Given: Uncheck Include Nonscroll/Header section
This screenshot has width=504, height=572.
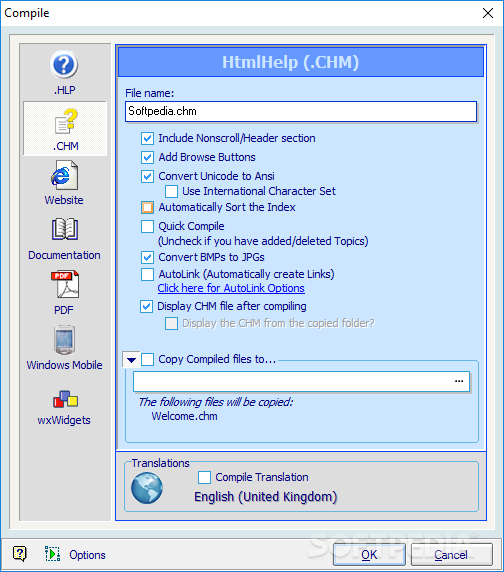Looking at the screenshot, I should (x=147, y=138).
